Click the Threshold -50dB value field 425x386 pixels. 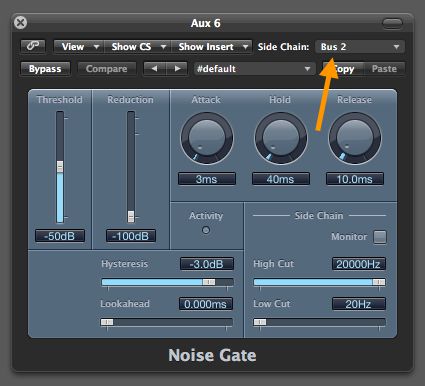click(x=60, y=236)
